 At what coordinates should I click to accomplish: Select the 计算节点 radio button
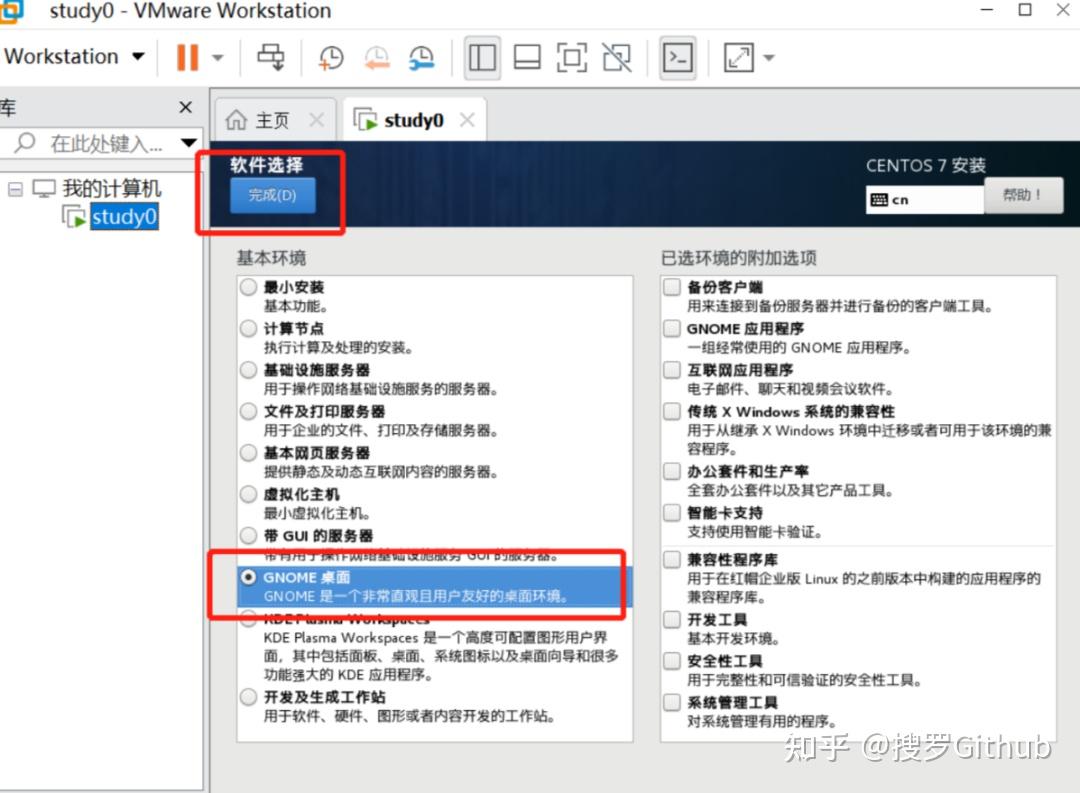249,328
